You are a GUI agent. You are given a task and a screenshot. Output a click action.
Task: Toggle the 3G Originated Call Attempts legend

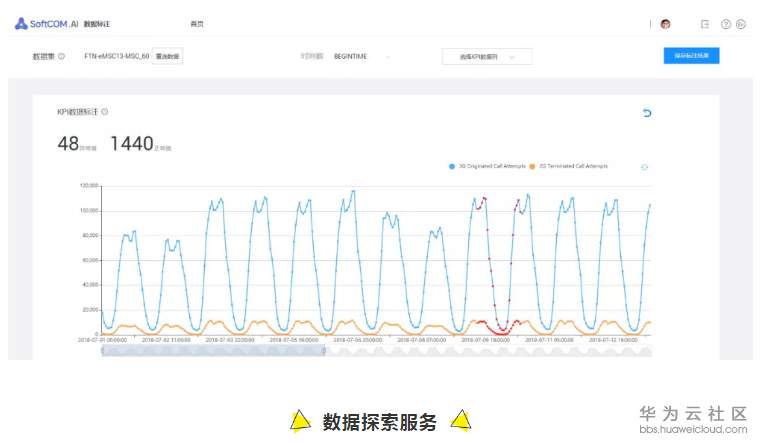[x=487, y=166]
